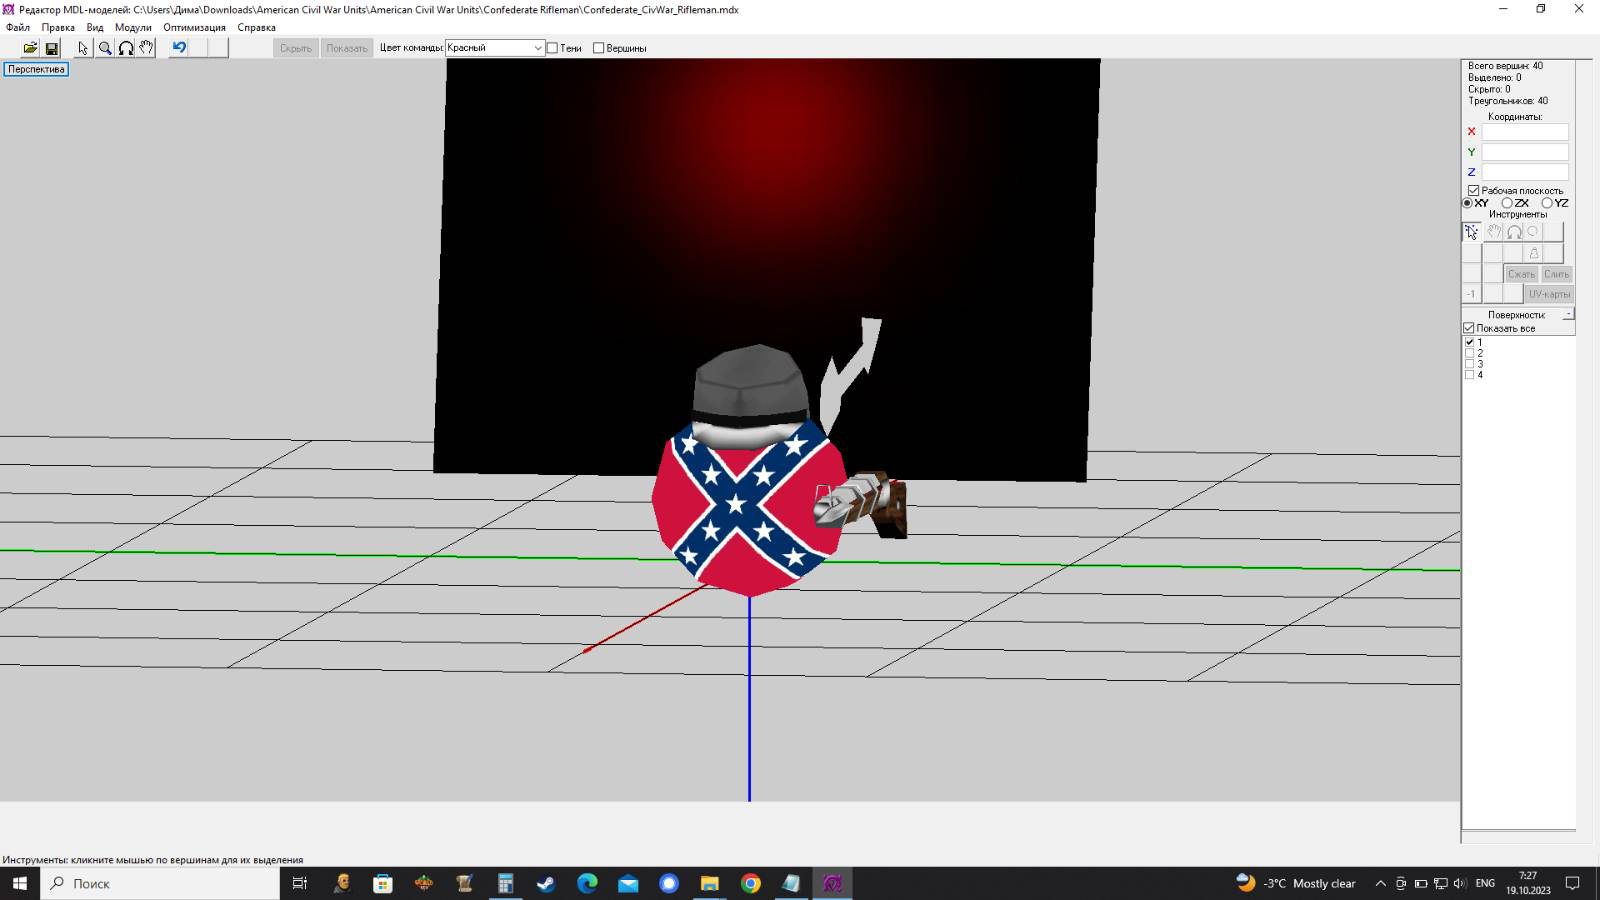The height and width of the screenshot is (900, 1600).
Task: Click the Y coordinate input field
Action: pos(1525,152)
